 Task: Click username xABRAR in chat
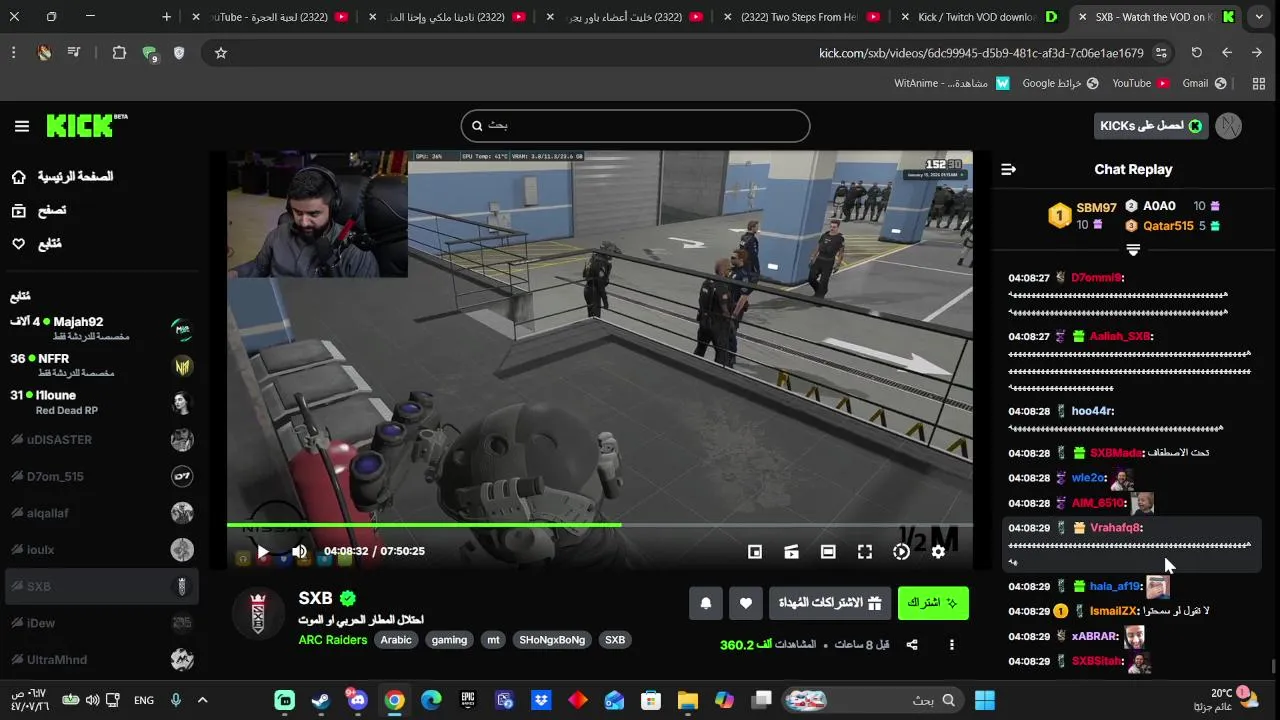1094,636
